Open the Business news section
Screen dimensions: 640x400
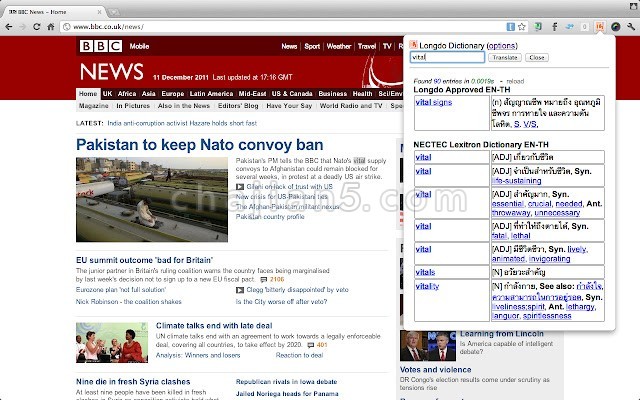pyautogui.click(x=333, y=94)
